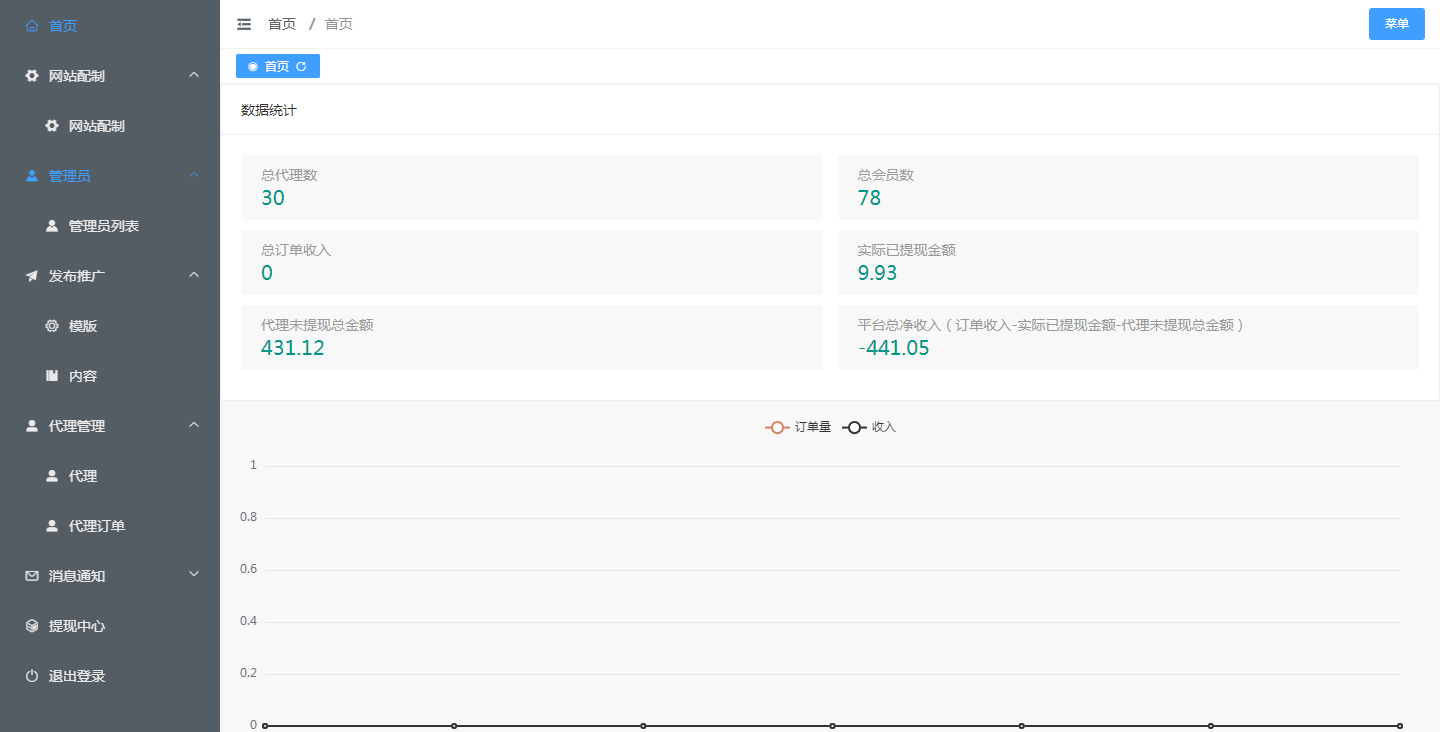Toggle the 订单量 chart legend series
The image size is (1440, 732).
click(798, 427)
